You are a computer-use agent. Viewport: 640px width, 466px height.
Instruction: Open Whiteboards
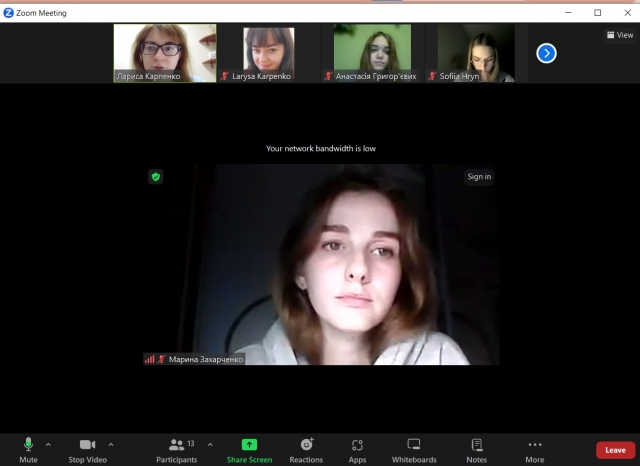point(414,450)
